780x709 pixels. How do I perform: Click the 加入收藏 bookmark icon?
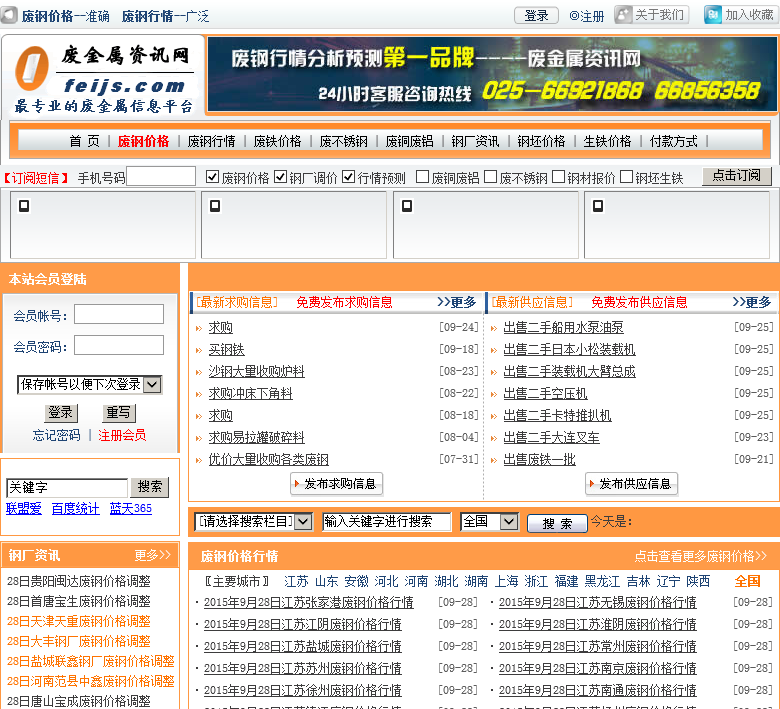click(713, 15)
